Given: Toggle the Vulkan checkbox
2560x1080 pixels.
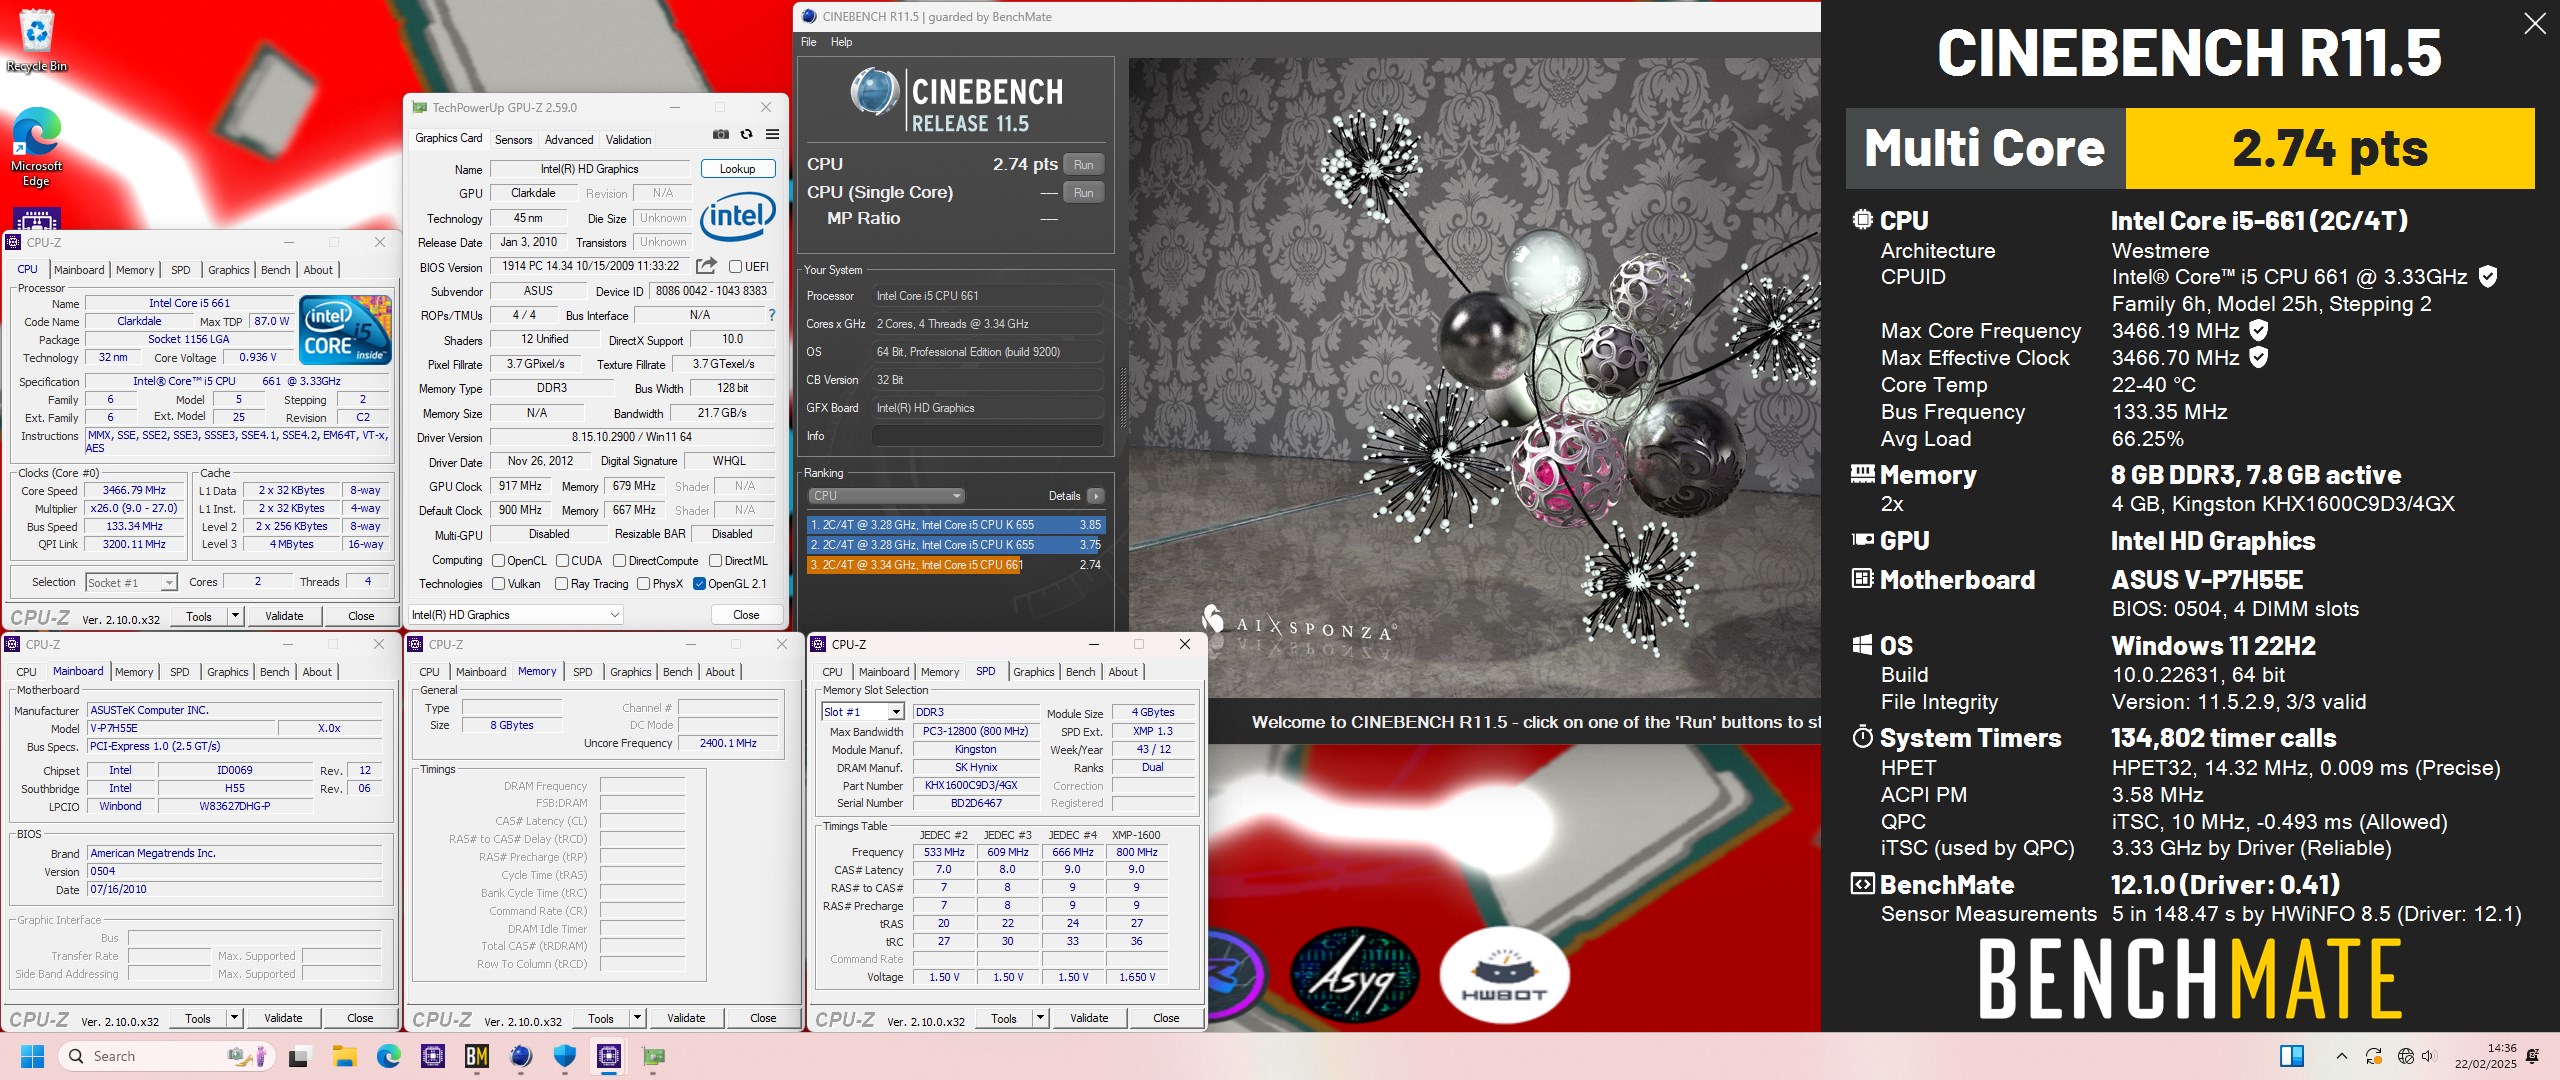Looking at the screenshot, I should (498, 584).
